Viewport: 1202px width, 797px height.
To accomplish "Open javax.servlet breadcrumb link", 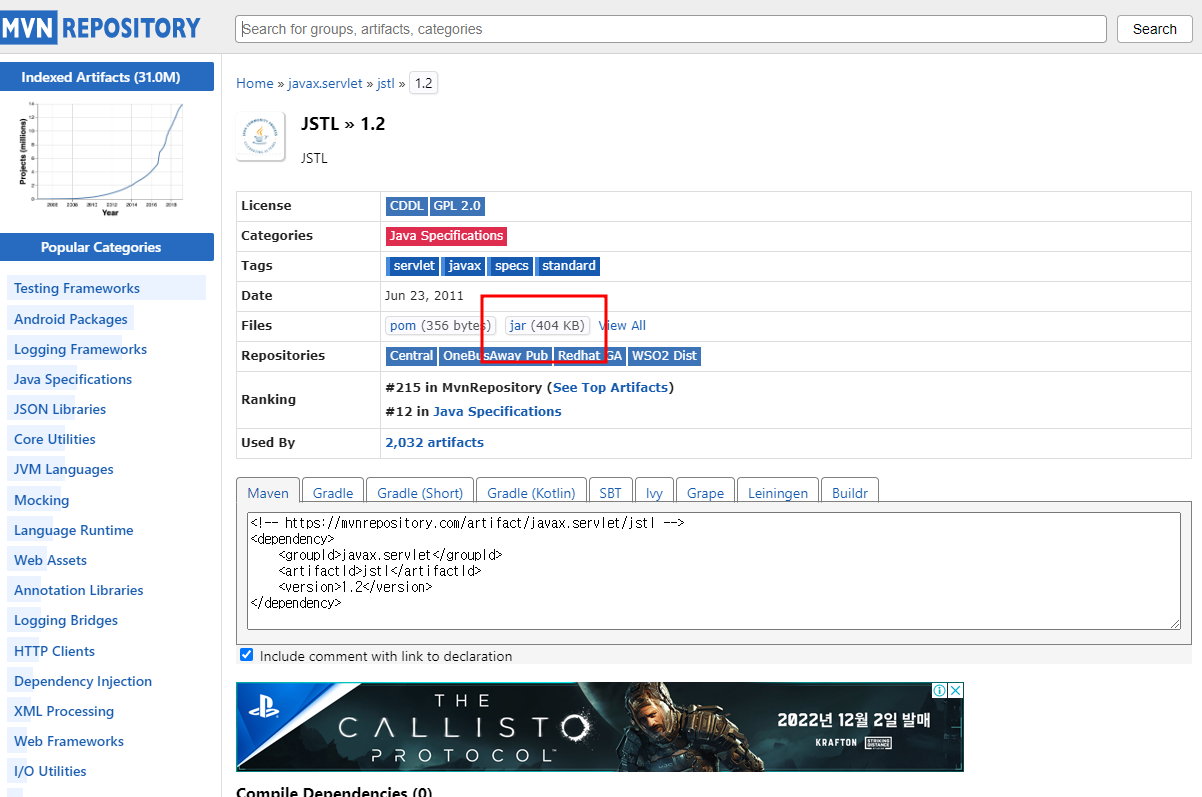I will point(325,83).
